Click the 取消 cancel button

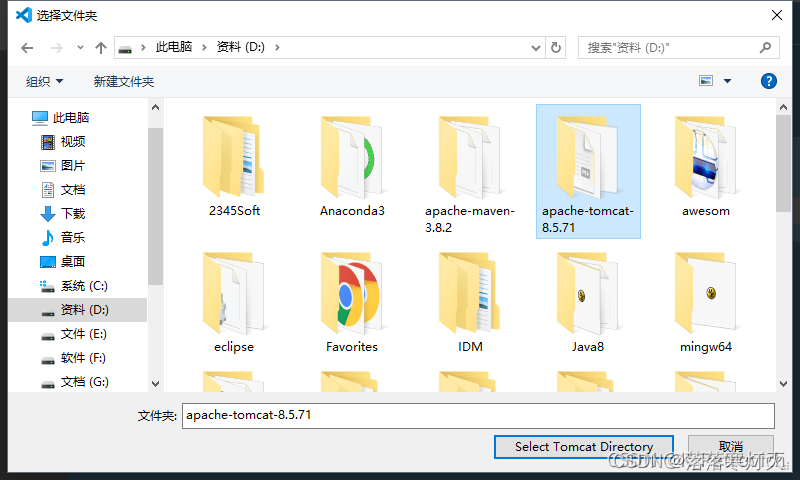pos(731,447)
